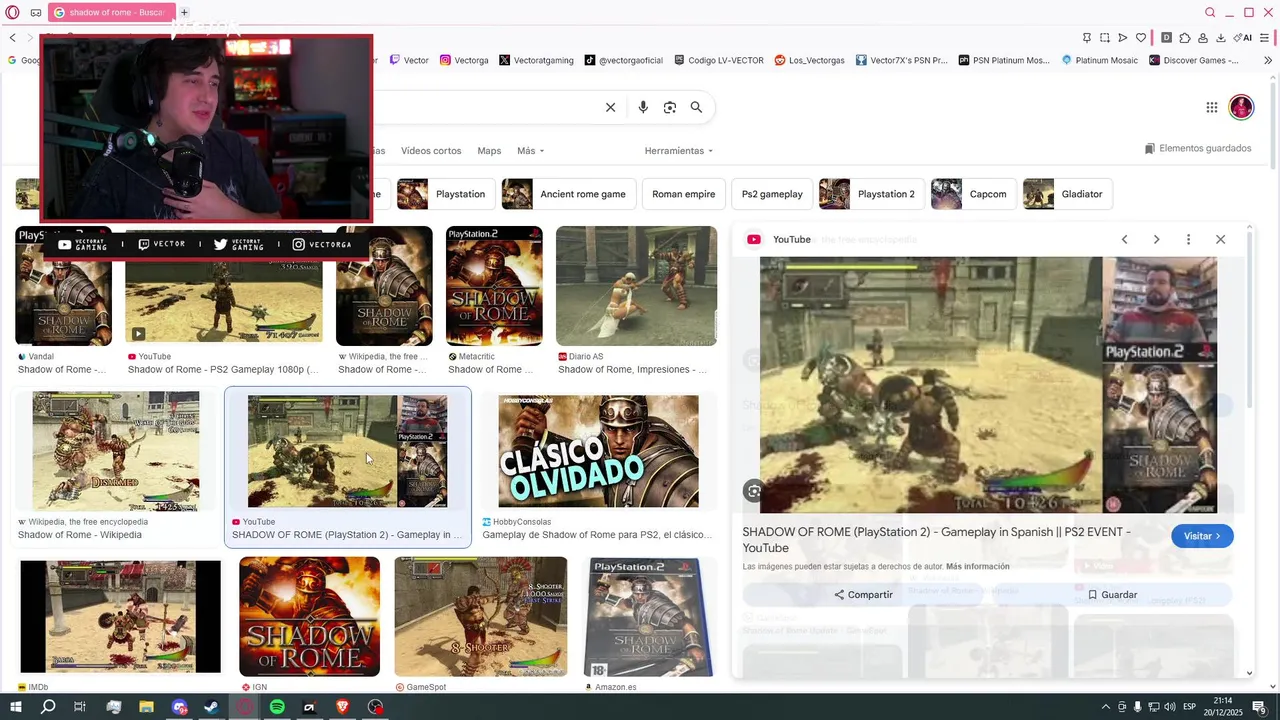This screenshot has height=720, width=1280.
Task: Open Brave browser from the taskbar
Action: point(342,707)
